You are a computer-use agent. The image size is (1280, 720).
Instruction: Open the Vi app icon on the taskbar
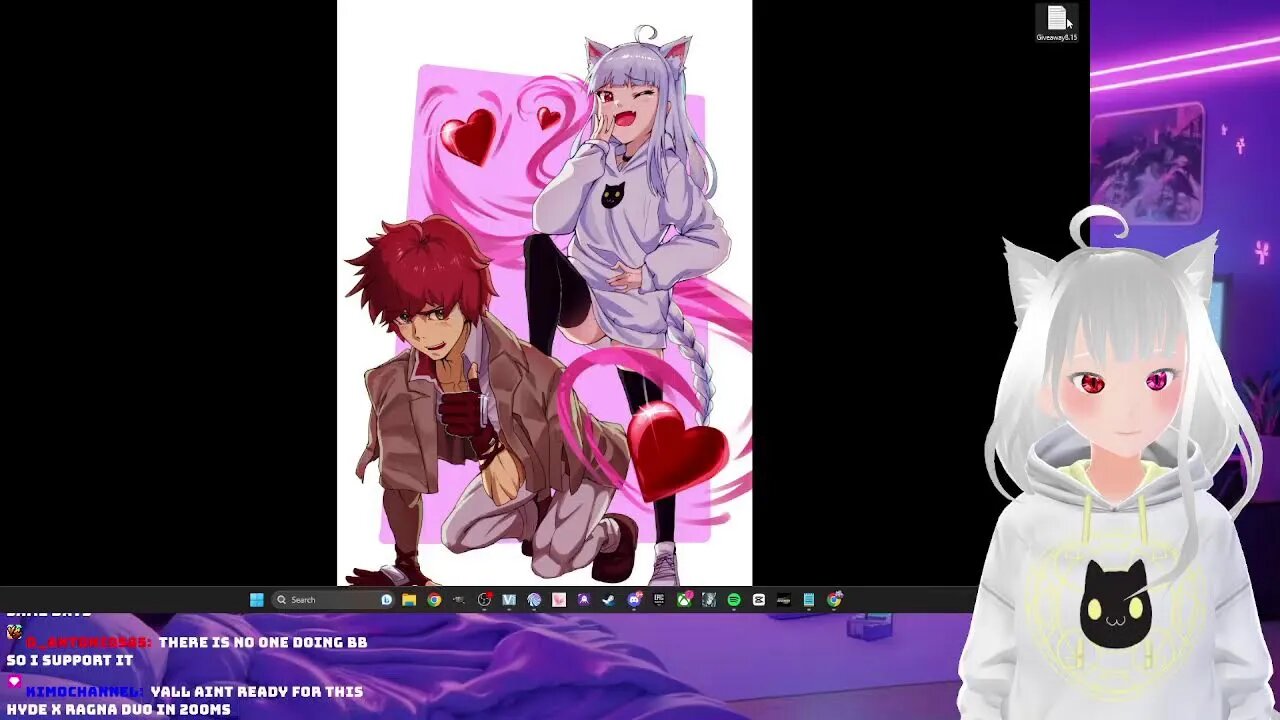(x=509, y=600)
